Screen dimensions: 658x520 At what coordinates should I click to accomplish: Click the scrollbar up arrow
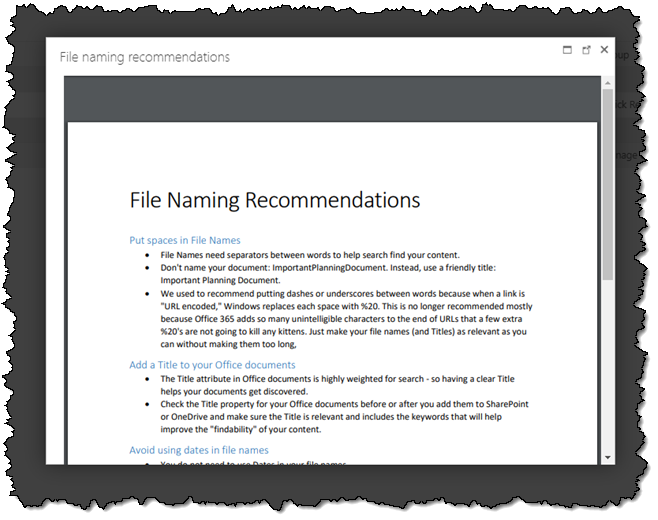(x=608, y=83)
